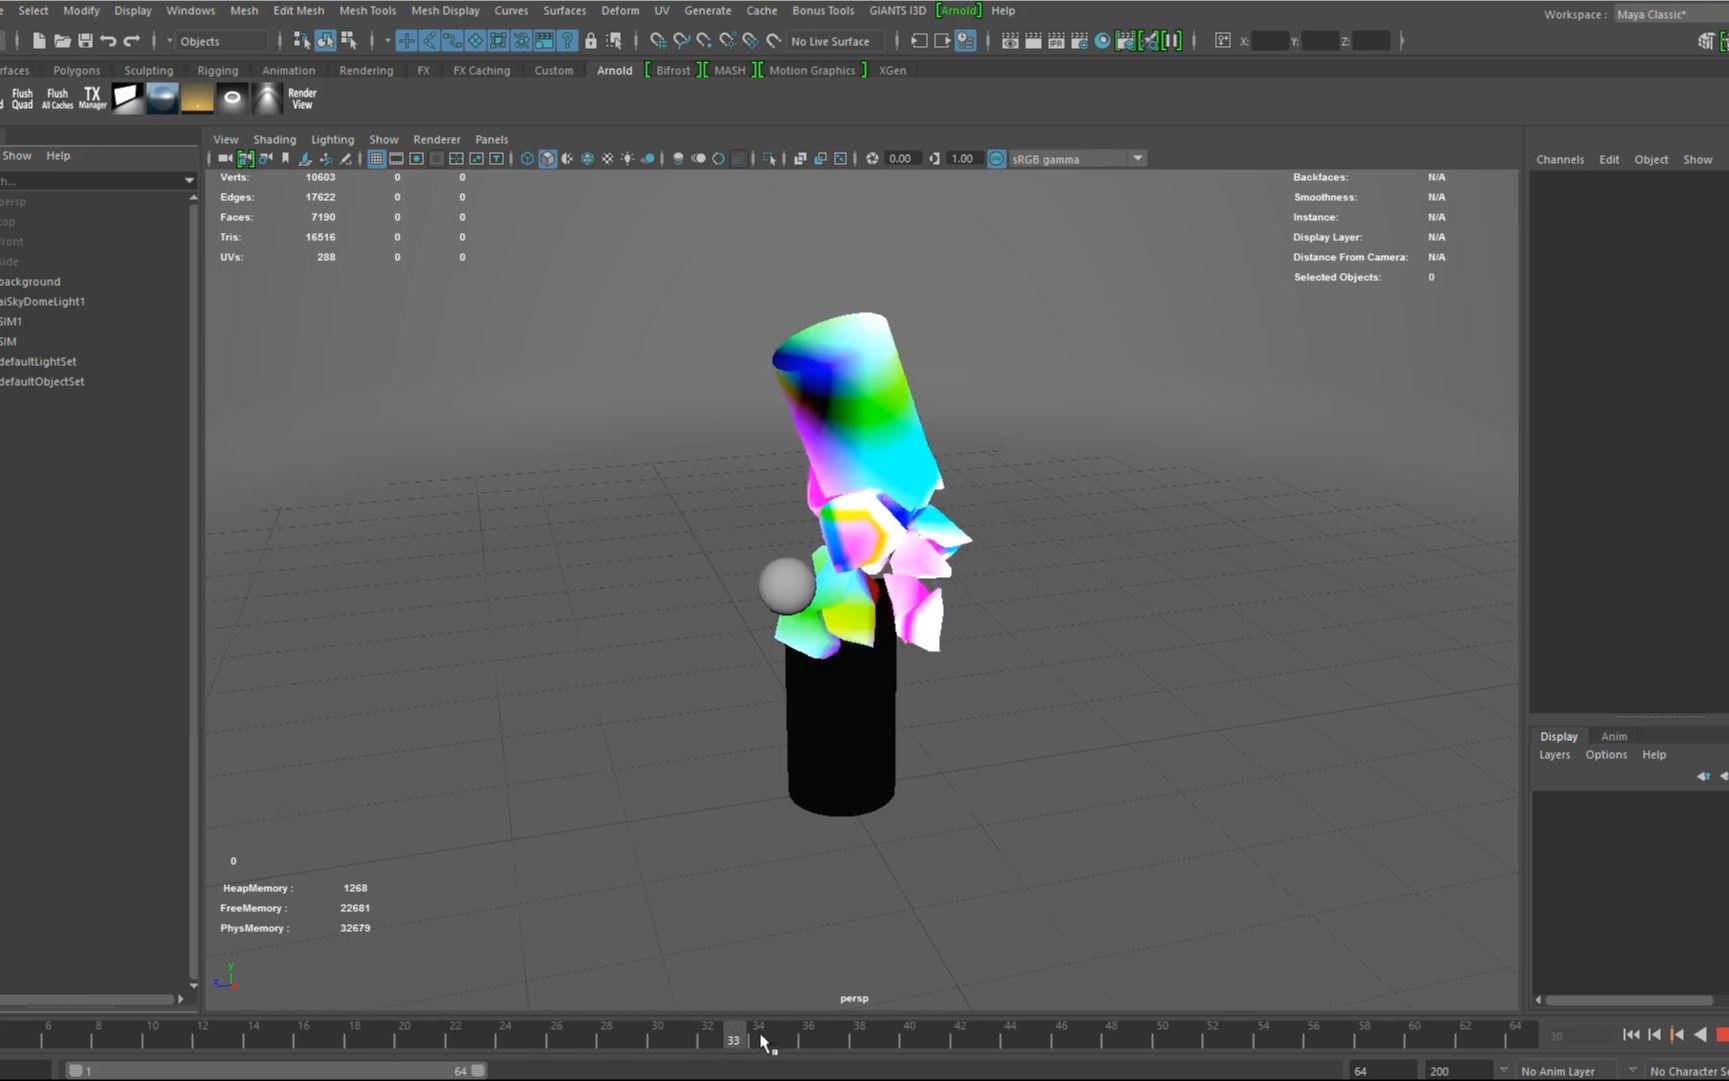Click the No Live Surface button
The height and width of the screenshot is (1081, 1729).
[x=833, y=41]
